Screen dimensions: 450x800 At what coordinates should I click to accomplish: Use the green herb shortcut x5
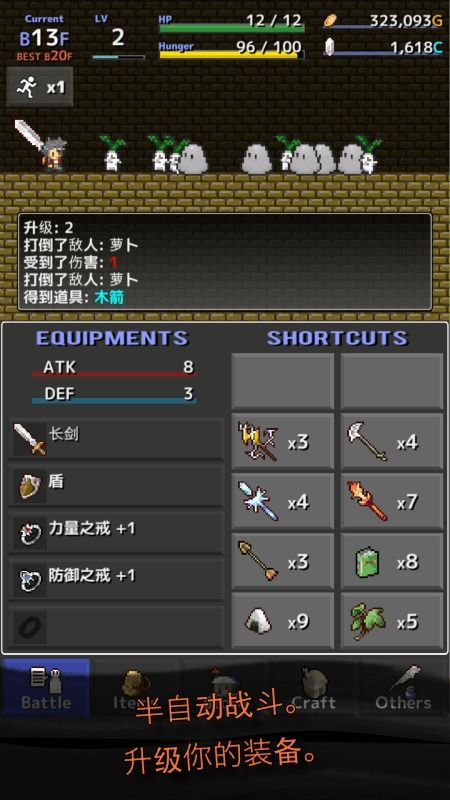(392, 621)
